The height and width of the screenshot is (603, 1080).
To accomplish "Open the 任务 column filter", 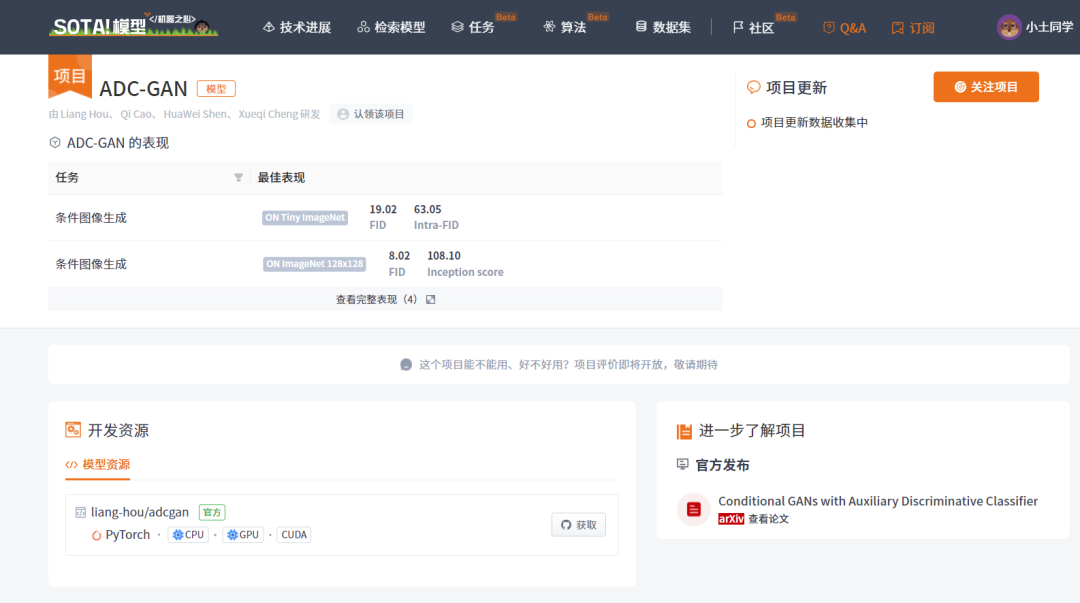I will pos(238,178).
